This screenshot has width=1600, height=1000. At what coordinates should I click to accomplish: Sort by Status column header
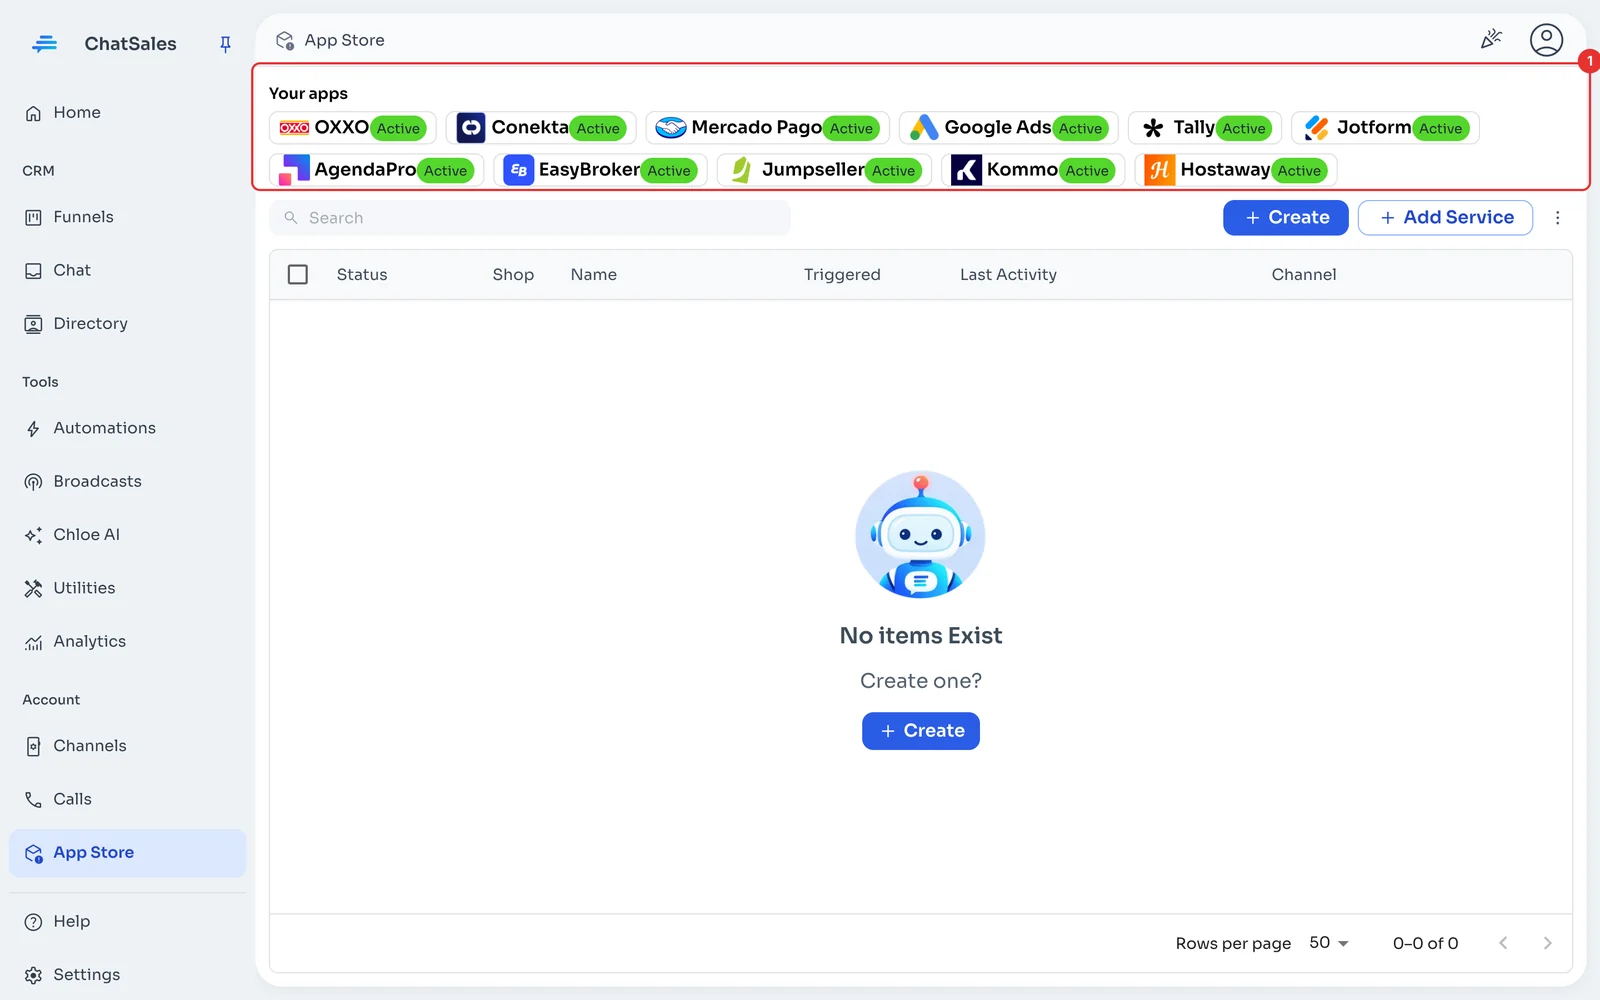[362, 275]
